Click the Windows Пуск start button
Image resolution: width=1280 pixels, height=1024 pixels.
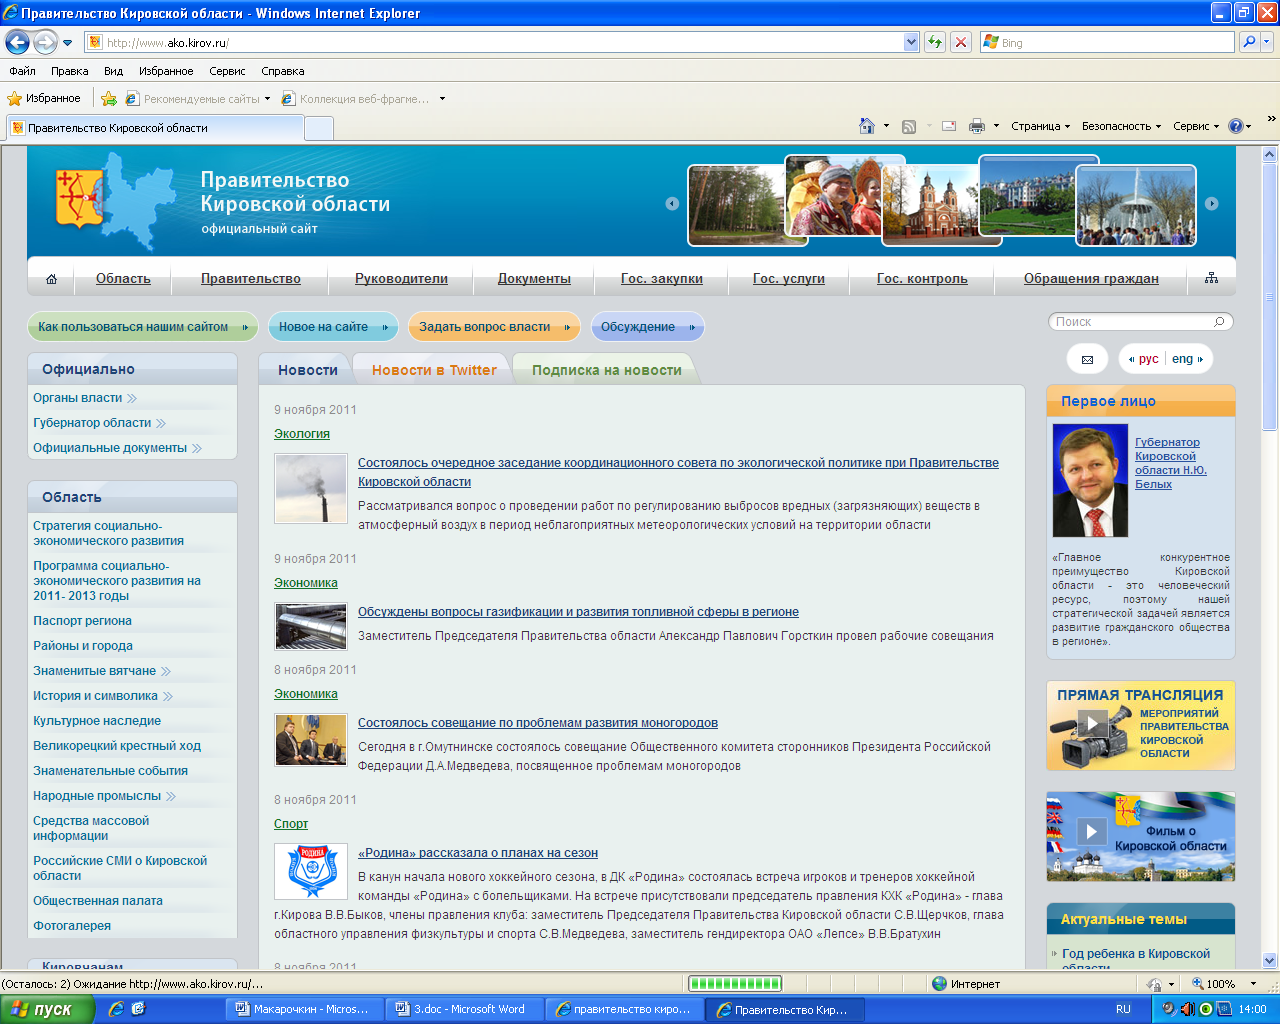[x=47, y=1009]
